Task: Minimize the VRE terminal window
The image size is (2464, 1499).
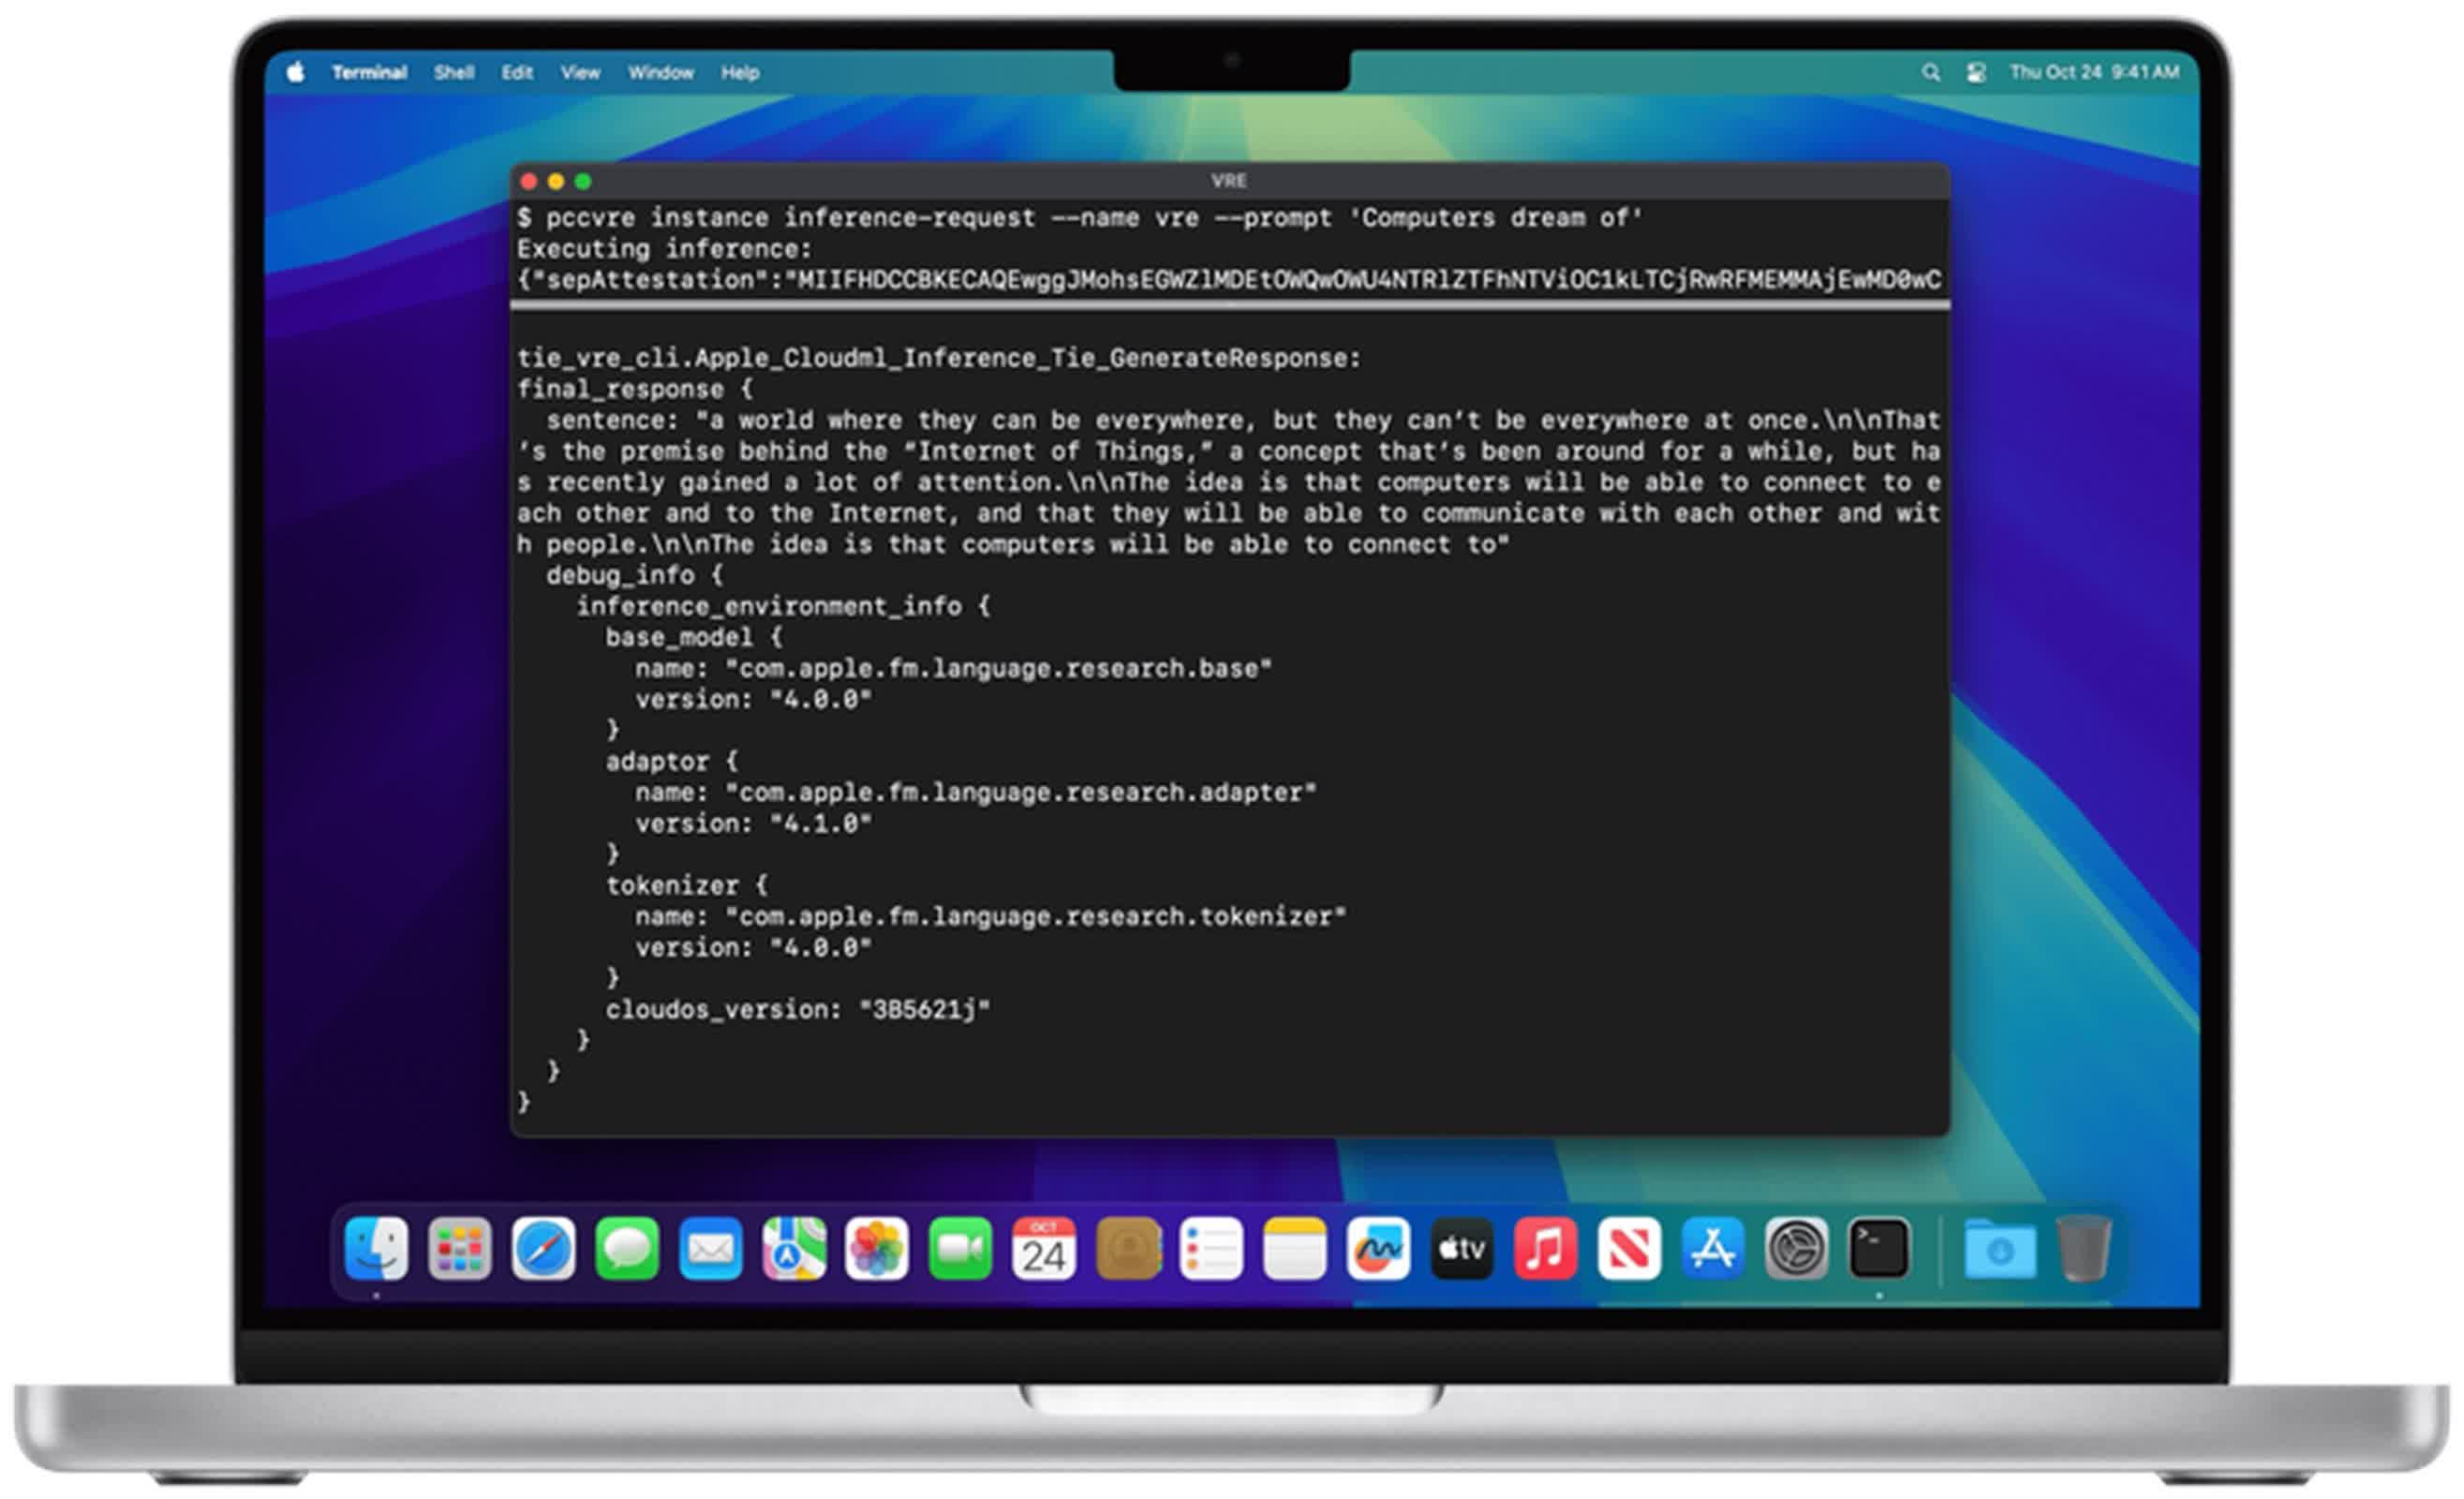Action: (x=556, y=181)
